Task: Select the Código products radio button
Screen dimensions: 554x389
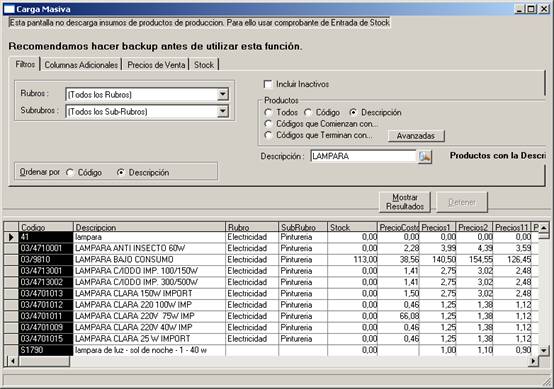Action: (308, 113)
